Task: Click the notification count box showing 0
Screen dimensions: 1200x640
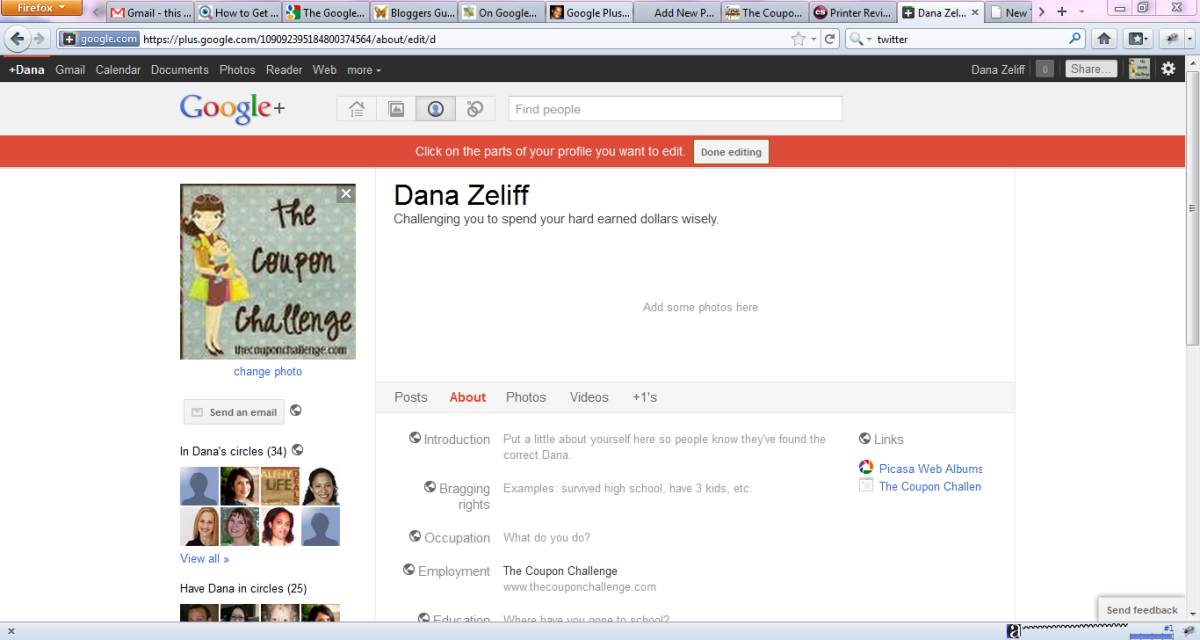Action: tap(1045, 69)
